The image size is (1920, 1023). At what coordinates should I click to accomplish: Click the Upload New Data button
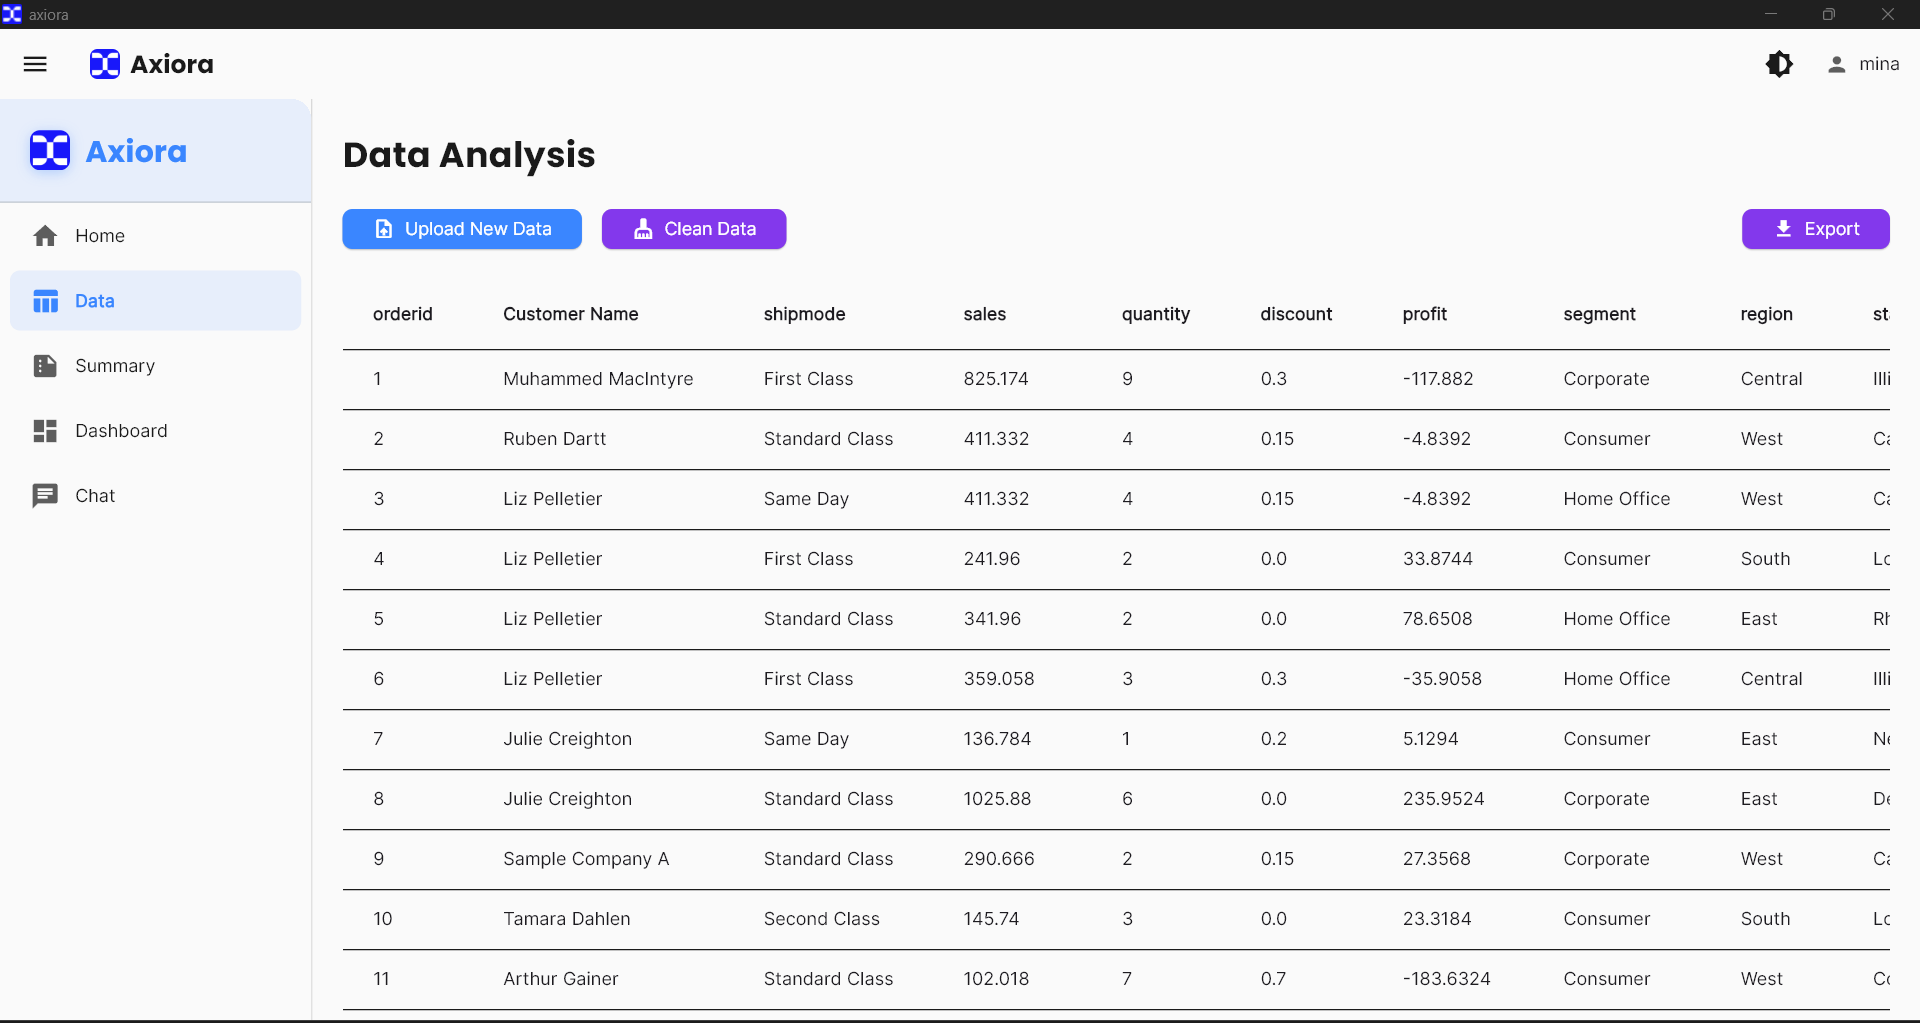(x=462, y=229)
